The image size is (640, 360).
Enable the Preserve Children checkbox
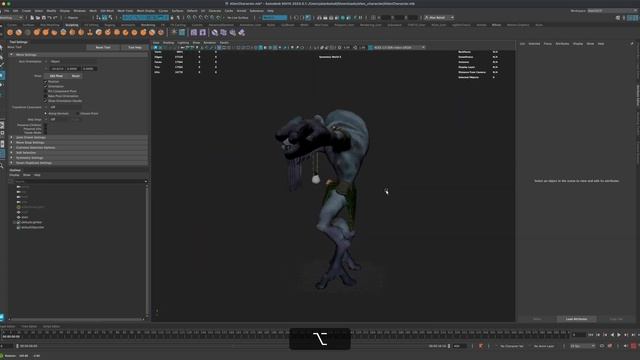pos(45,125)
